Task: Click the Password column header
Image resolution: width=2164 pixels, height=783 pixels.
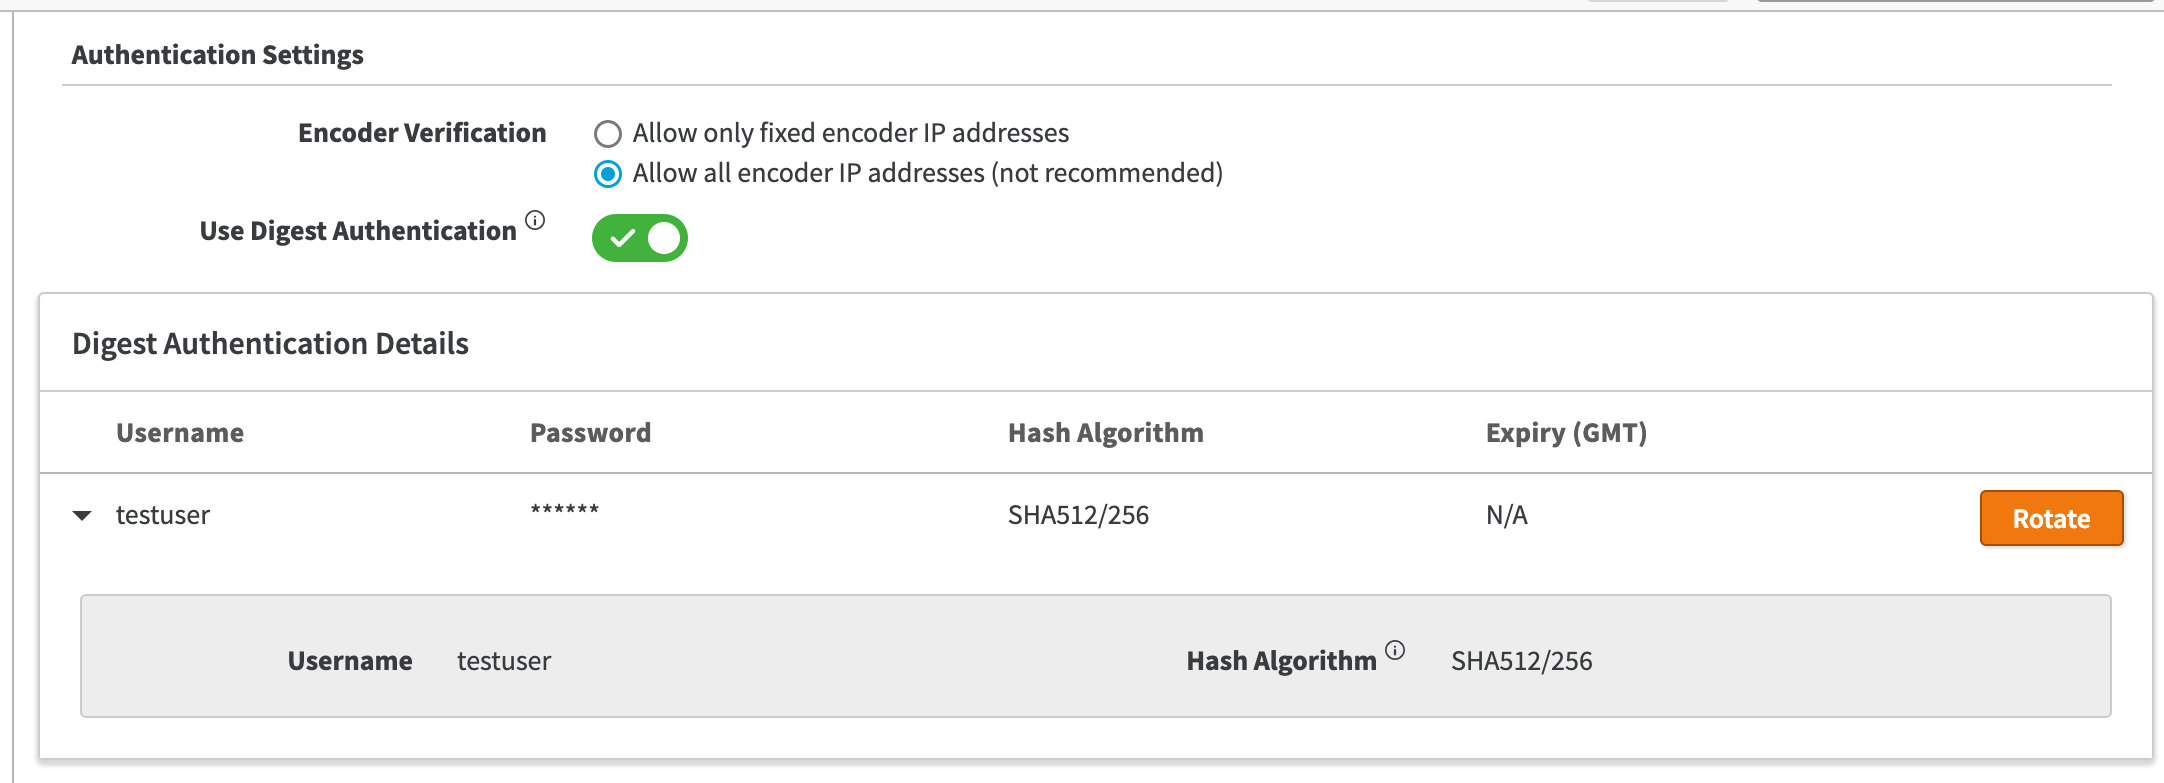Action: (x=590, y=433)
